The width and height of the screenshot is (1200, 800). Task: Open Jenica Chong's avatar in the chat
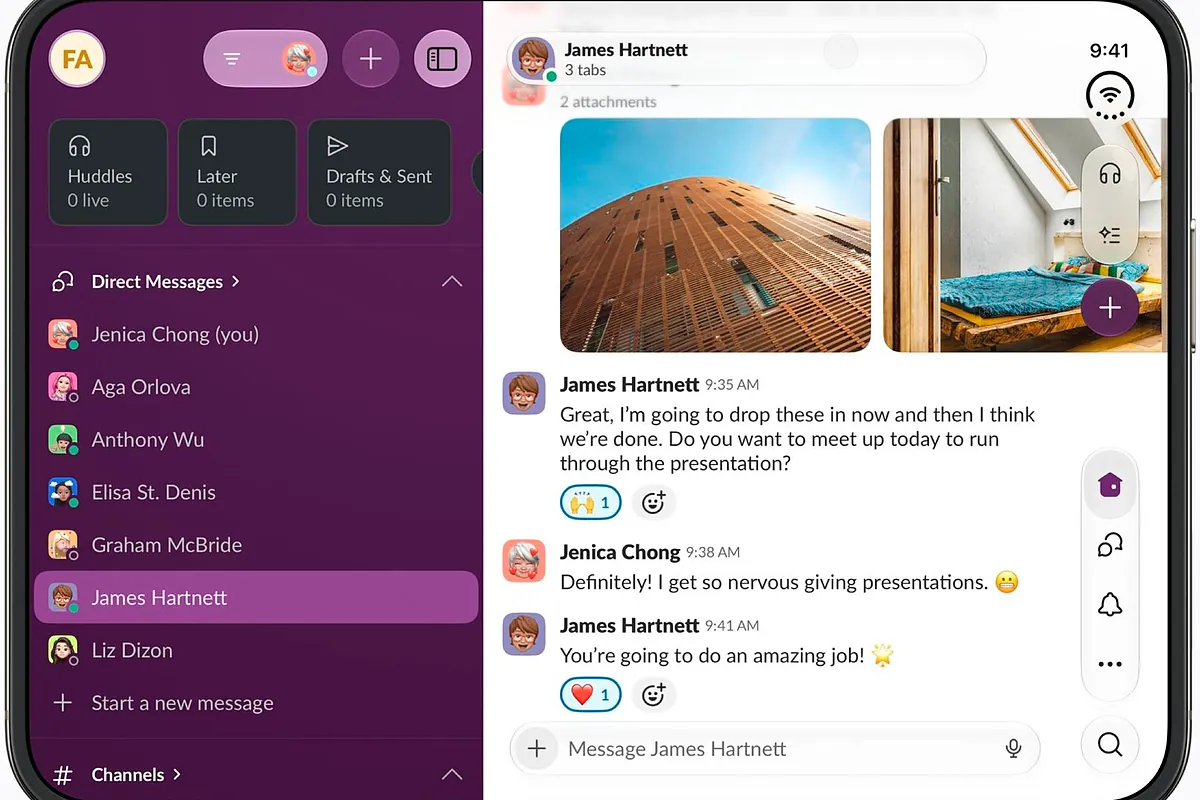524,561
